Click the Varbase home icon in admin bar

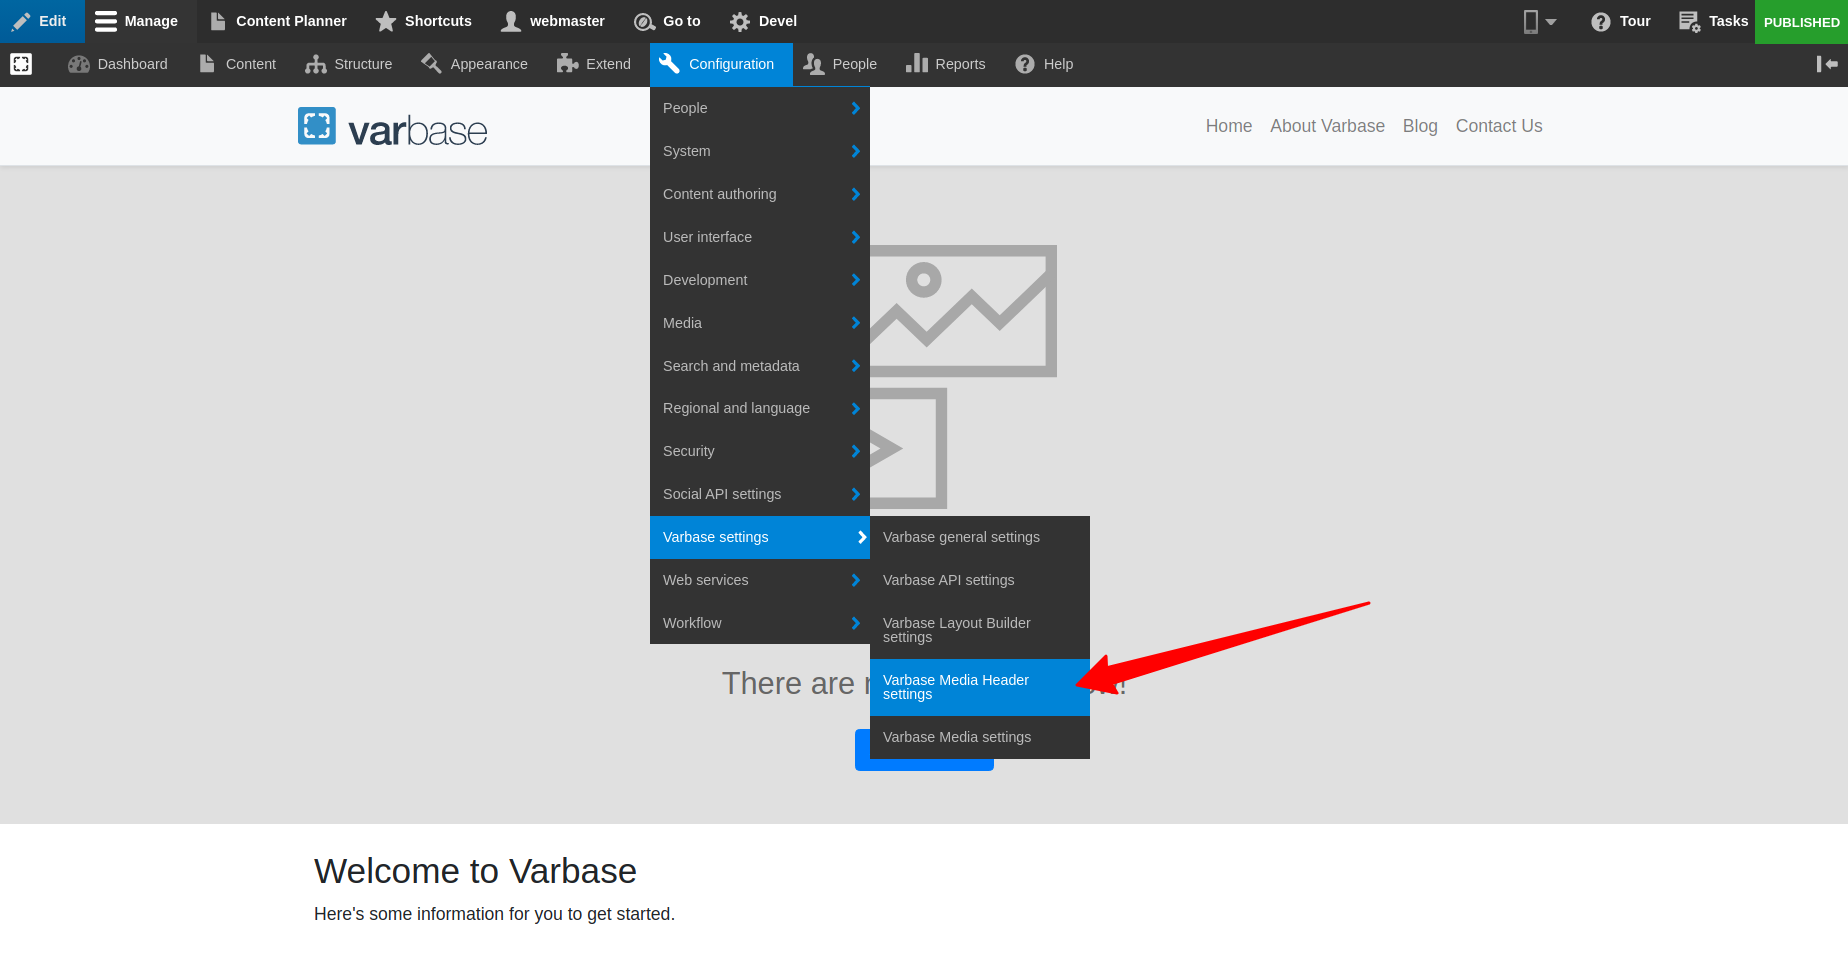pyautogui.click(x=21, y=64)
